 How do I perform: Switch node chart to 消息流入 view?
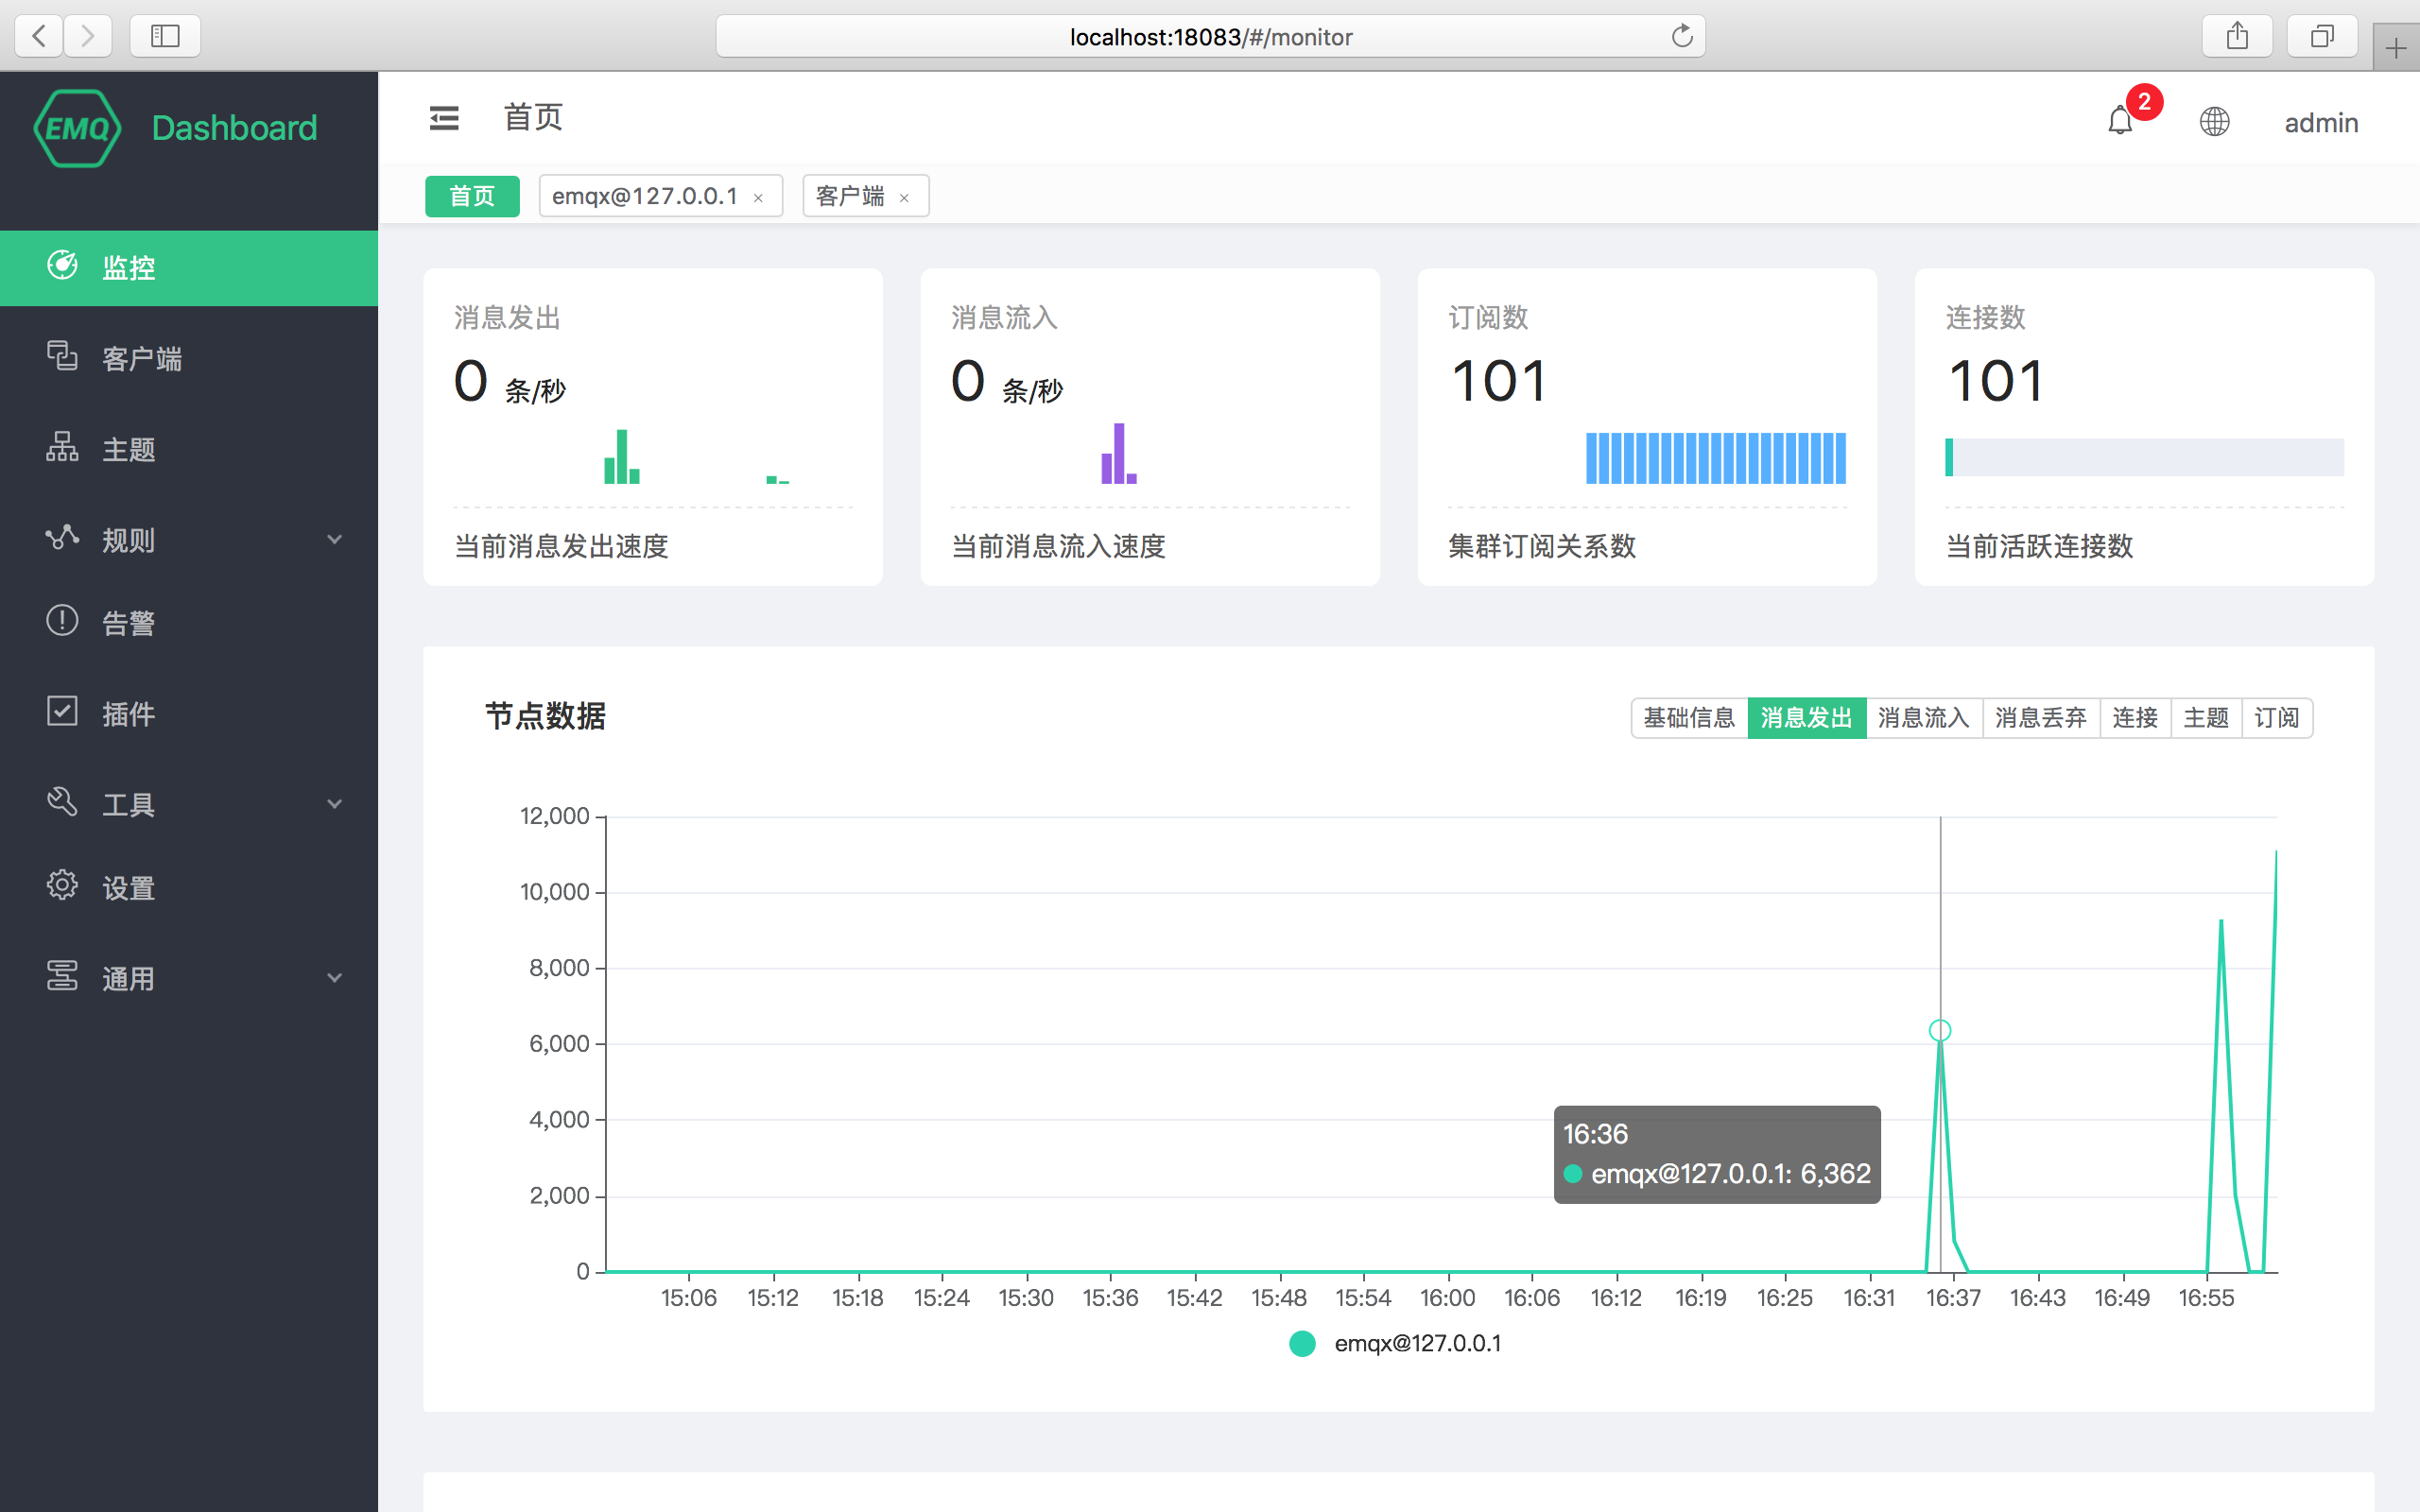click(x=1922, y=717)
